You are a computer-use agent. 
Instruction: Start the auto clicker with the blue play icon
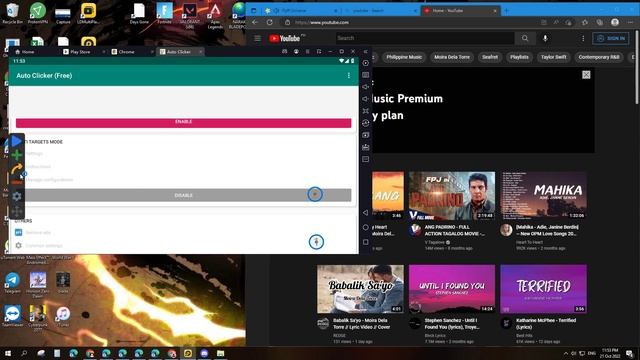16,141
